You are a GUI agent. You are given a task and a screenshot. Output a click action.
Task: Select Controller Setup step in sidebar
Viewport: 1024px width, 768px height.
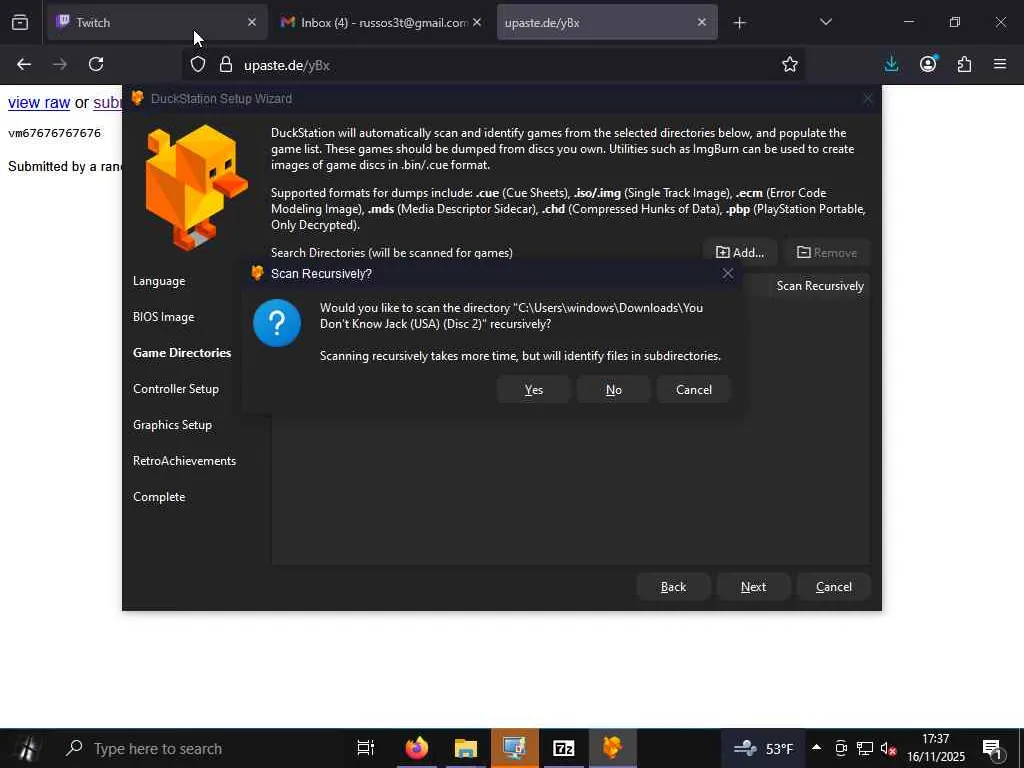click(176, 389)
